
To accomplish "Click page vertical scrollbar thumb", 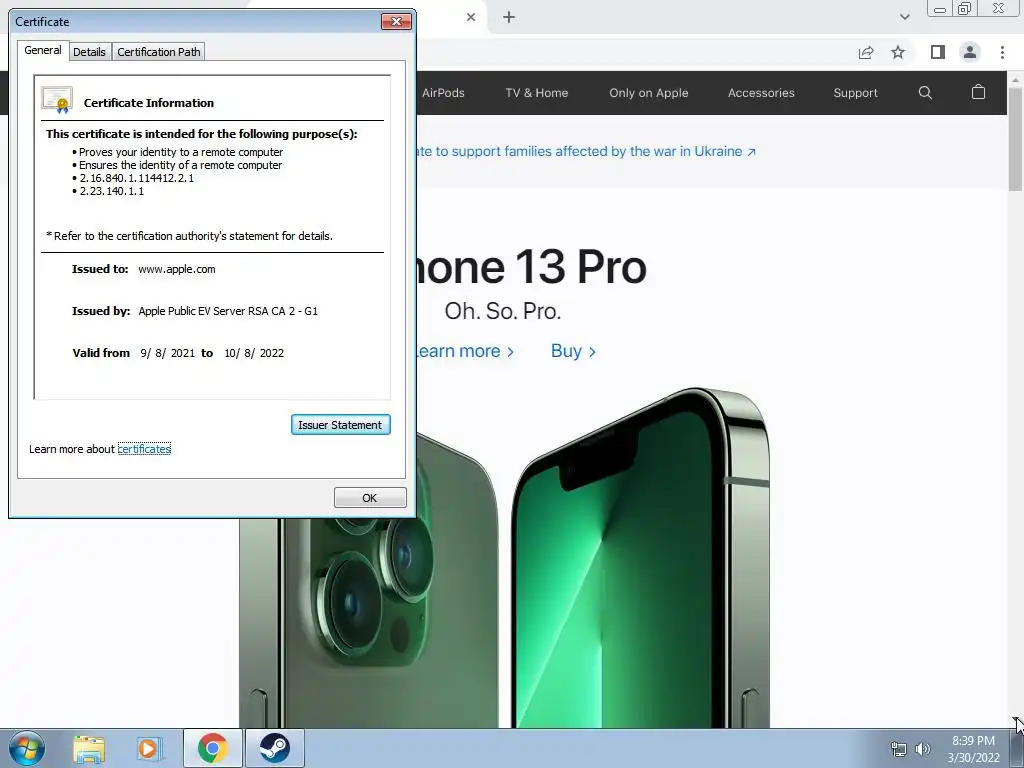I will (x=1014, y=138).
